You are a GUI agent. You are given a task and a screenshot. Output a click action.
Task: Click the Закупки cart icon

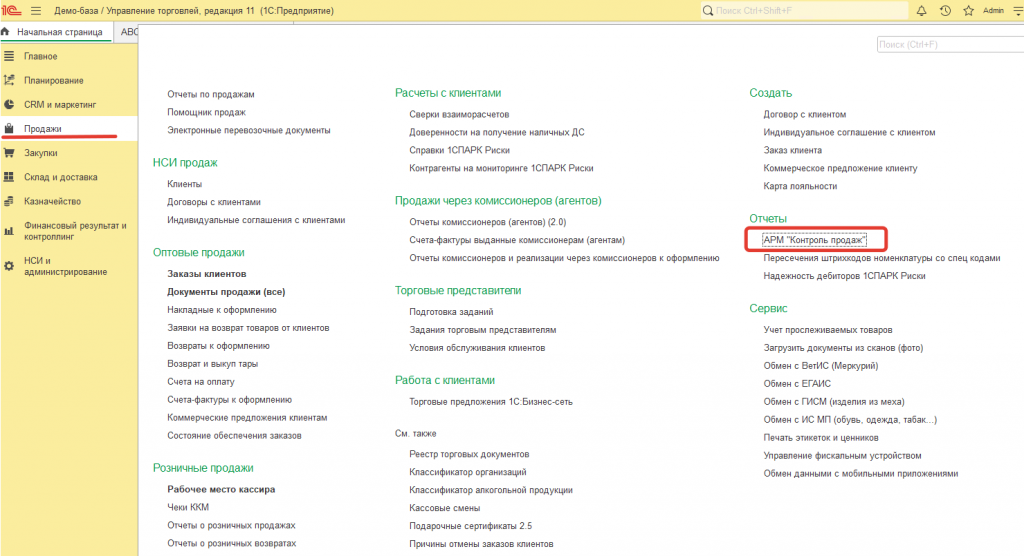8,153
